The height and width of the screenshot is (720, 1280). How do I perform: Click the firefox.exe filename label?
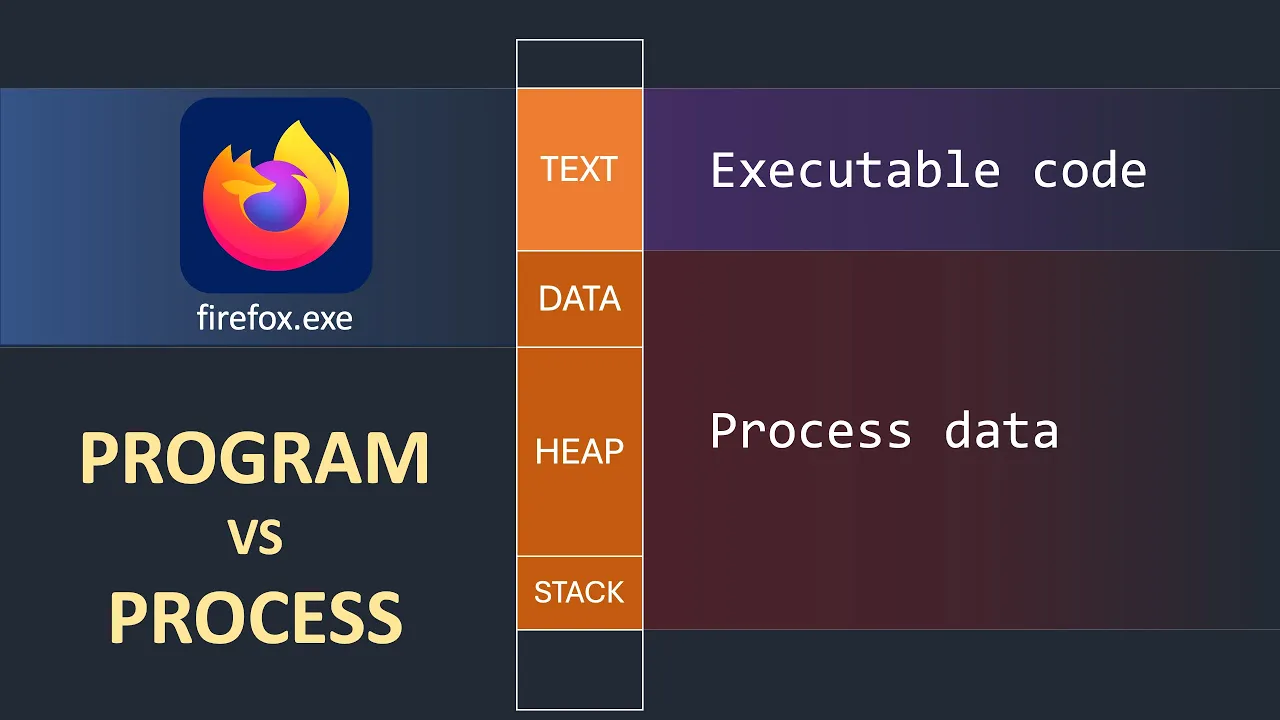(275, 319)
